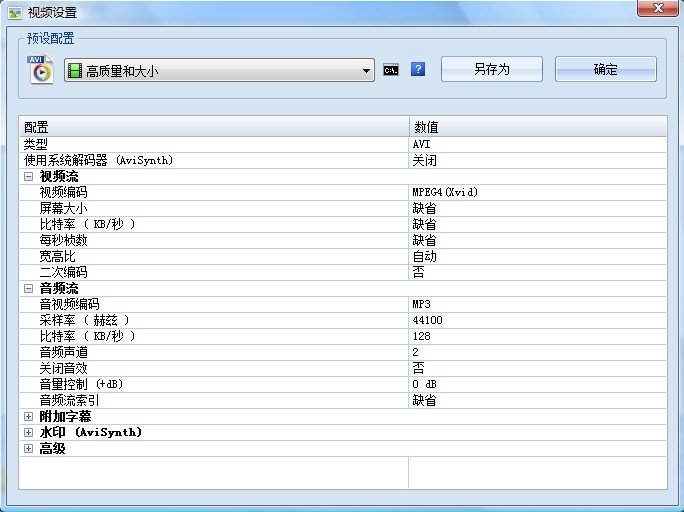The height and width of the screenshot is (512, 684).
Task: Click the 确定 button
Action: click(x=605, y=69)
